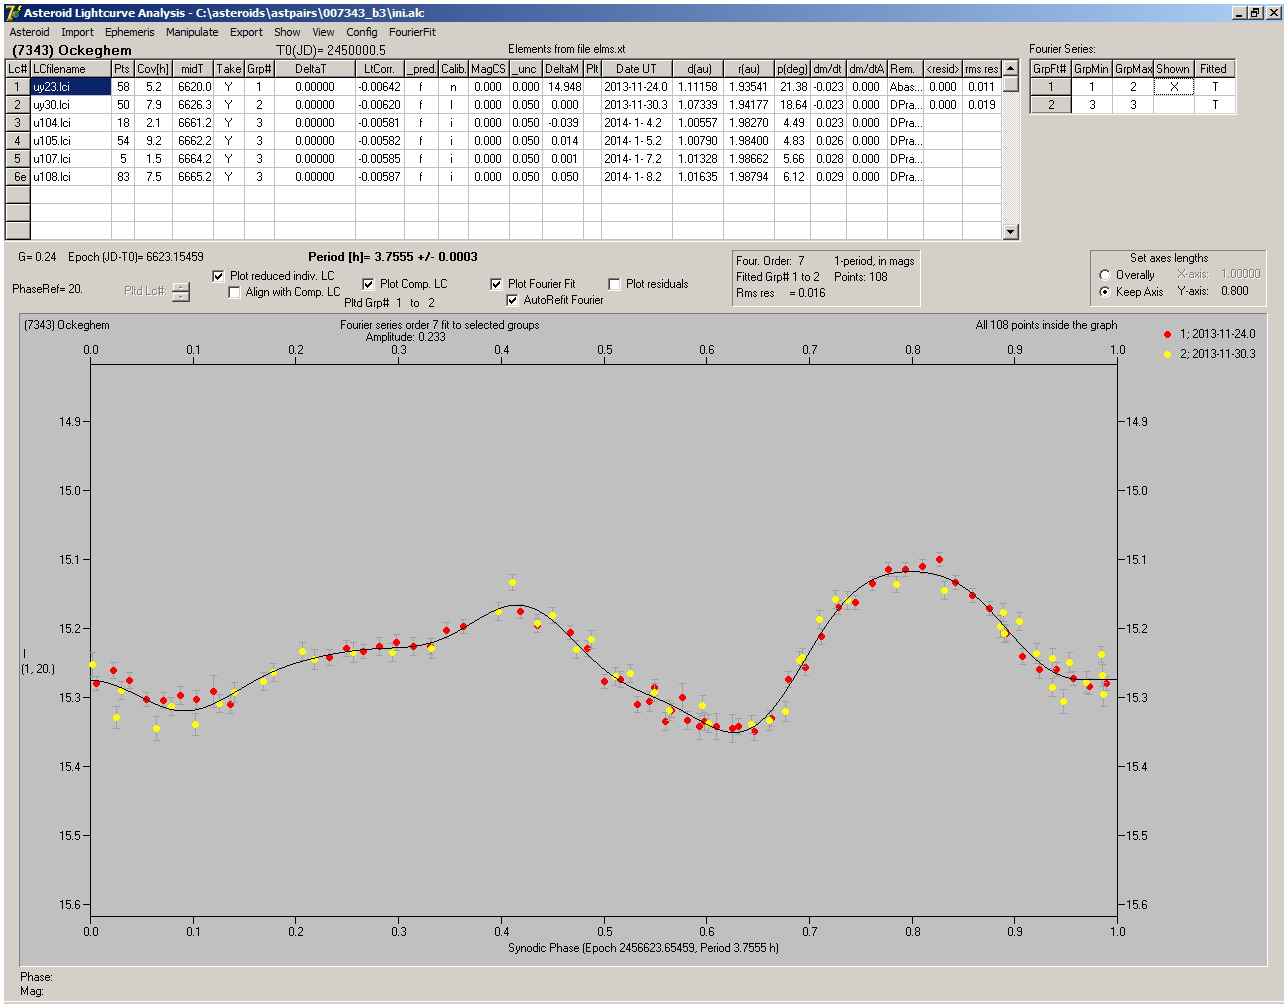Open the FourierFit menu
This screenshot has height=1004, width=1288.
pyautogui.click(x=412, y=32)
